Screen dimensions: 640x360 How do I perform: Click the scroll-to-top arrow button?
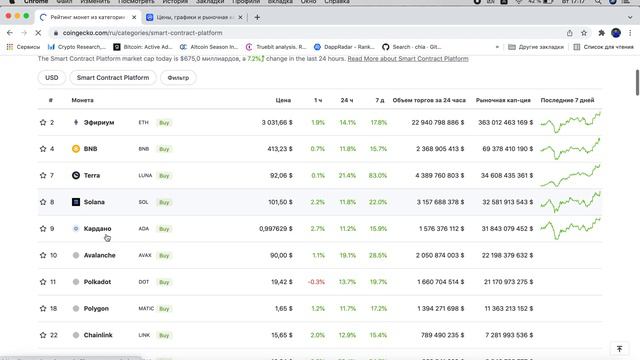tap(620, 349)
